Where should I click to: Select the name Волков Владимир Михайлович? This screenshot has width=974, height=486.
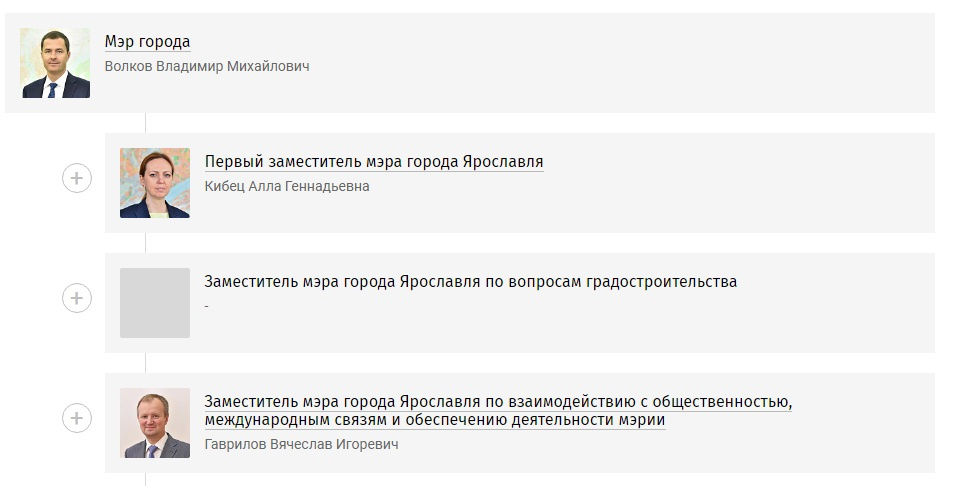pyautogui.click(x=207, y=66)
